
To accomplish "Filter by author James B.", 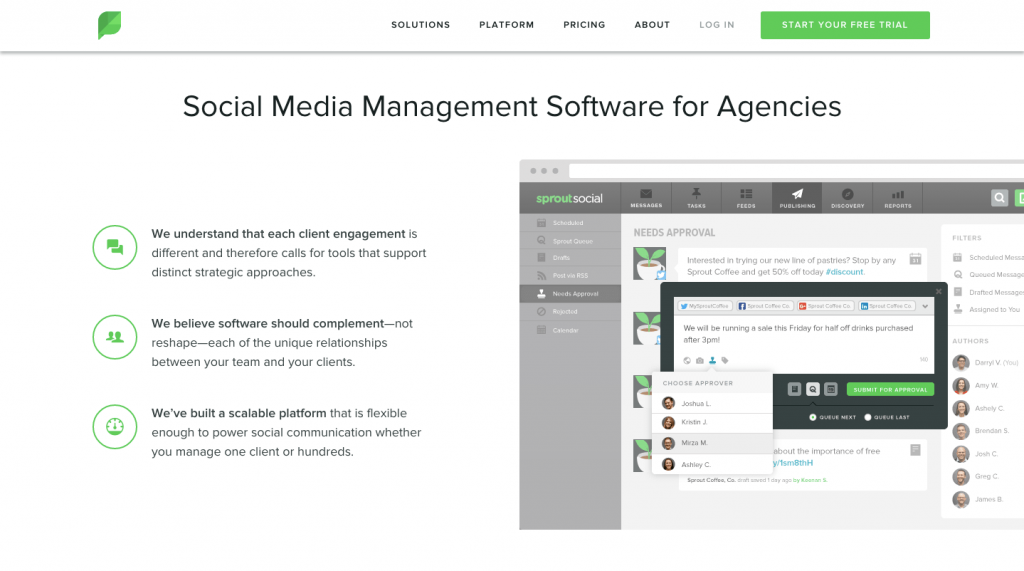I will click(978, 499).
